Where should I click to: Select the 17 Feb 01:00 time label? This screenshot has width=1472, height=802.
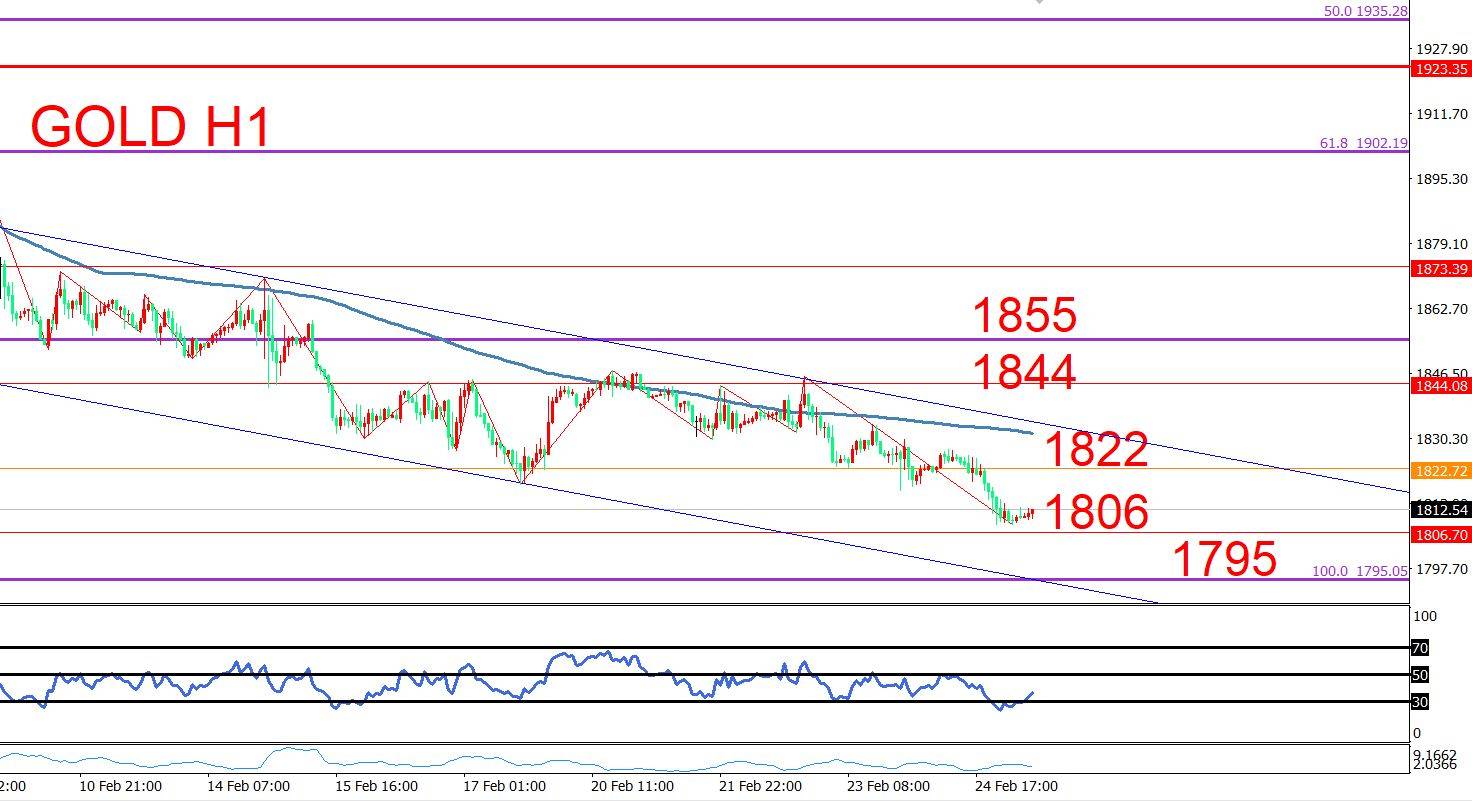click(x=505, y=786)
